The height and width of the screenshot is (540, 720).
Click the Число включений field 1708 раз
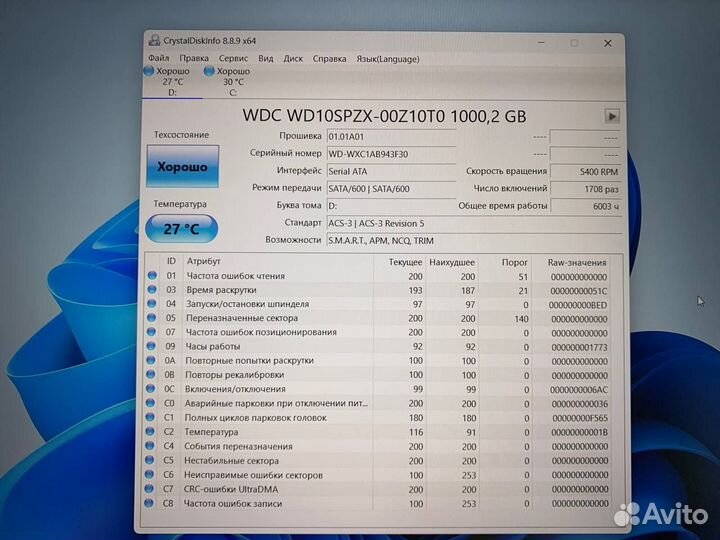[585, 189]
